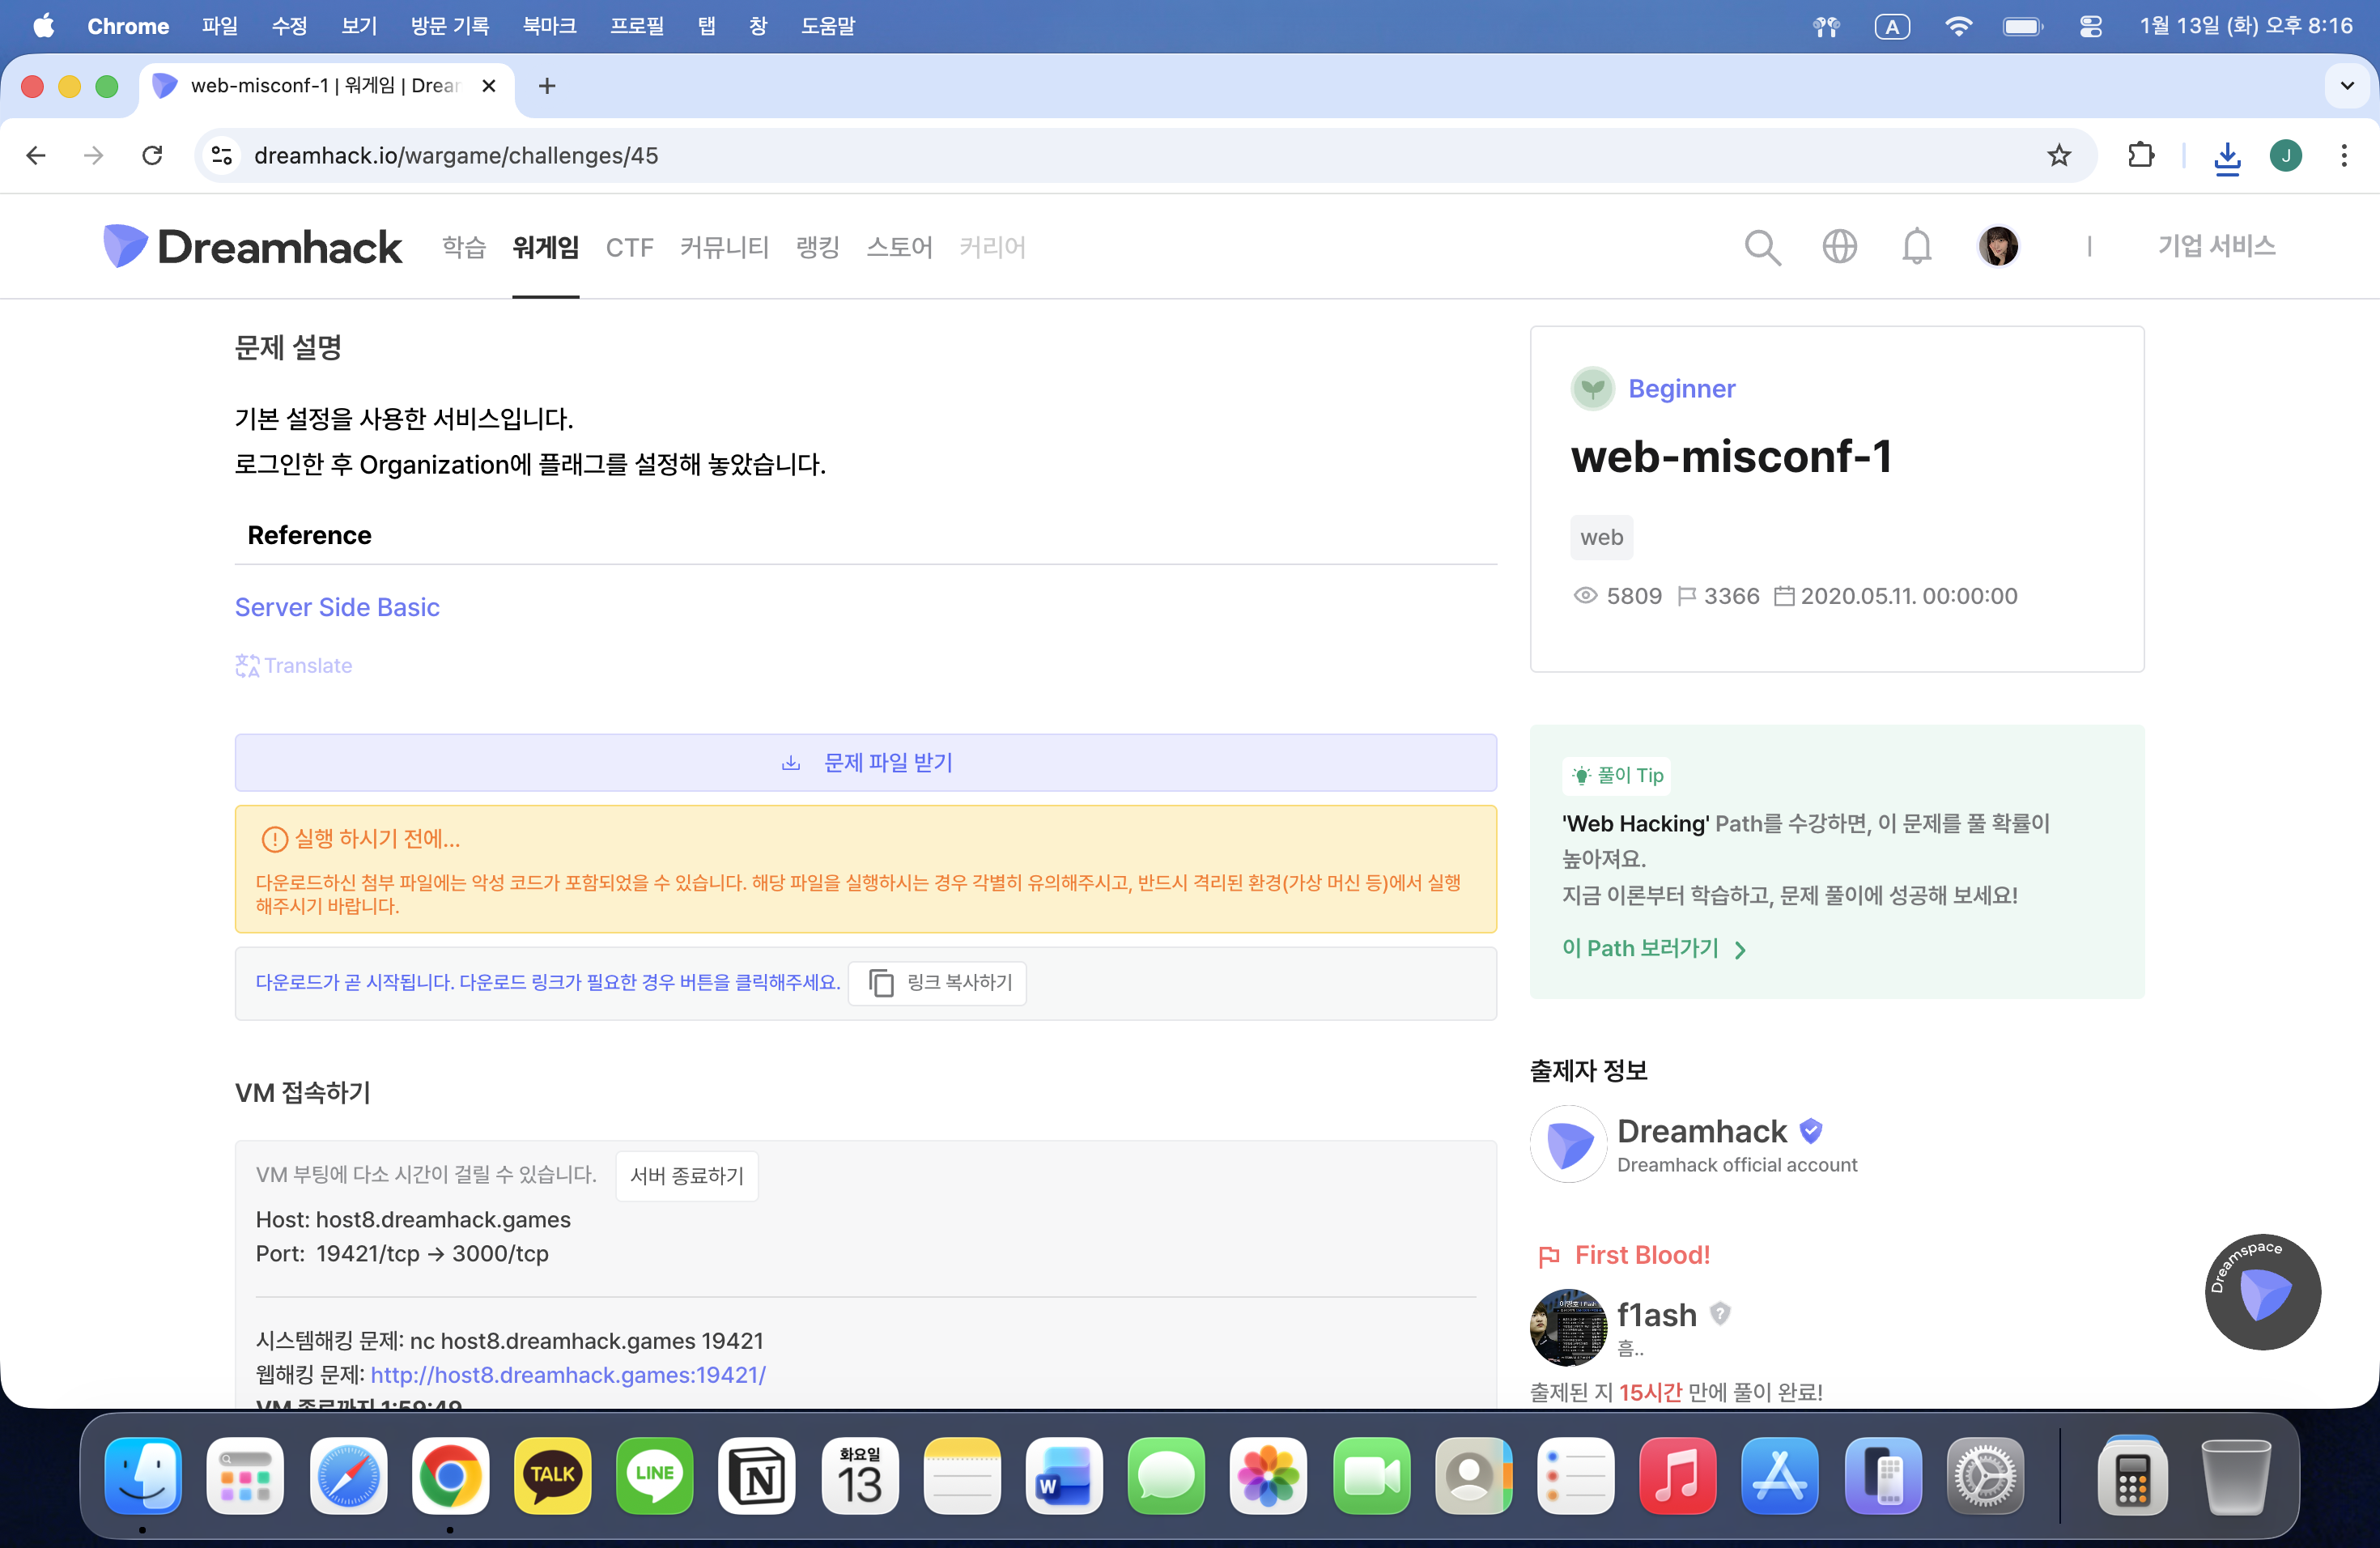Open macOS Control Center toggle icon
The width and height of the screenshot is (2380, 1548).
[x=2090, y=26]
